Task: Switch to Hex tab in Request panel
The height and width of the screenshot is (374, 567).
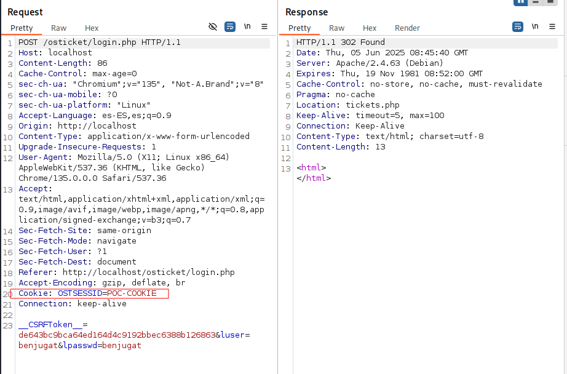Action: pos(91,28)
